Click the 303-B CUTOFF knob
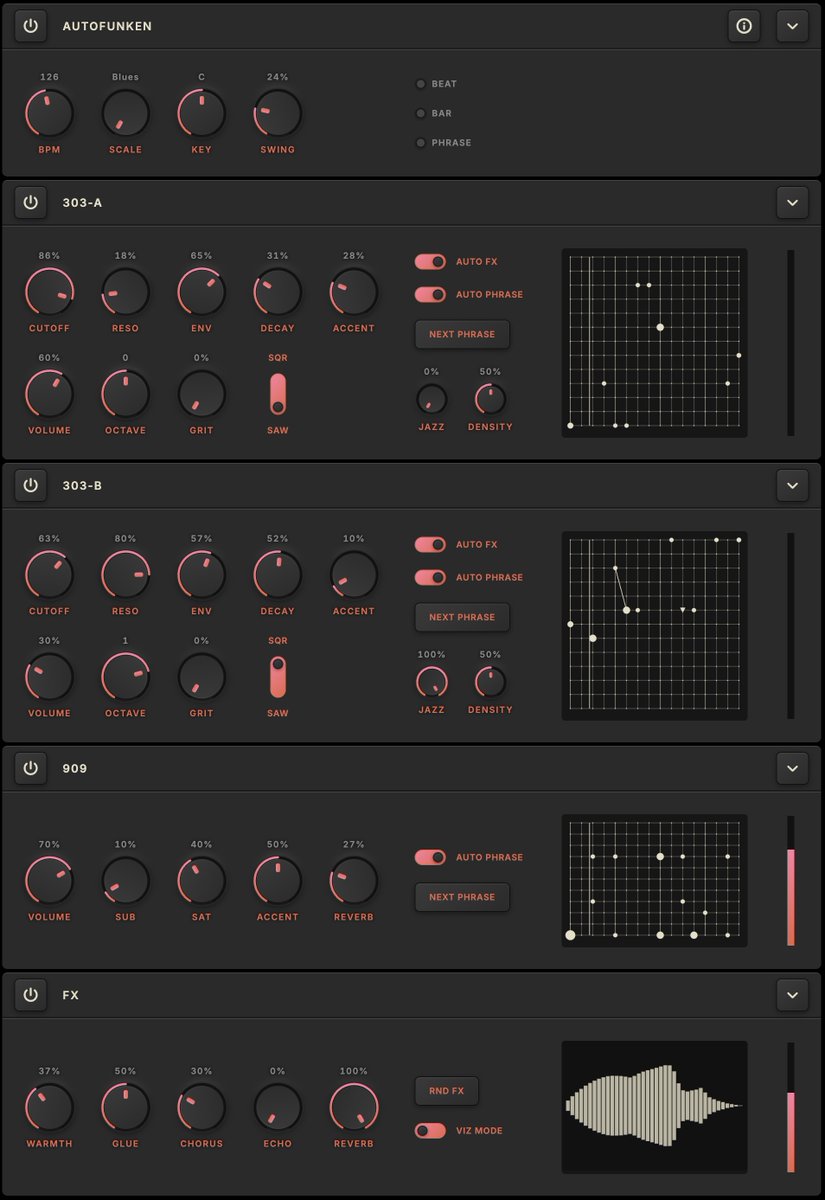The height and width of the screenshot is (1200, 825). [49, 575]
